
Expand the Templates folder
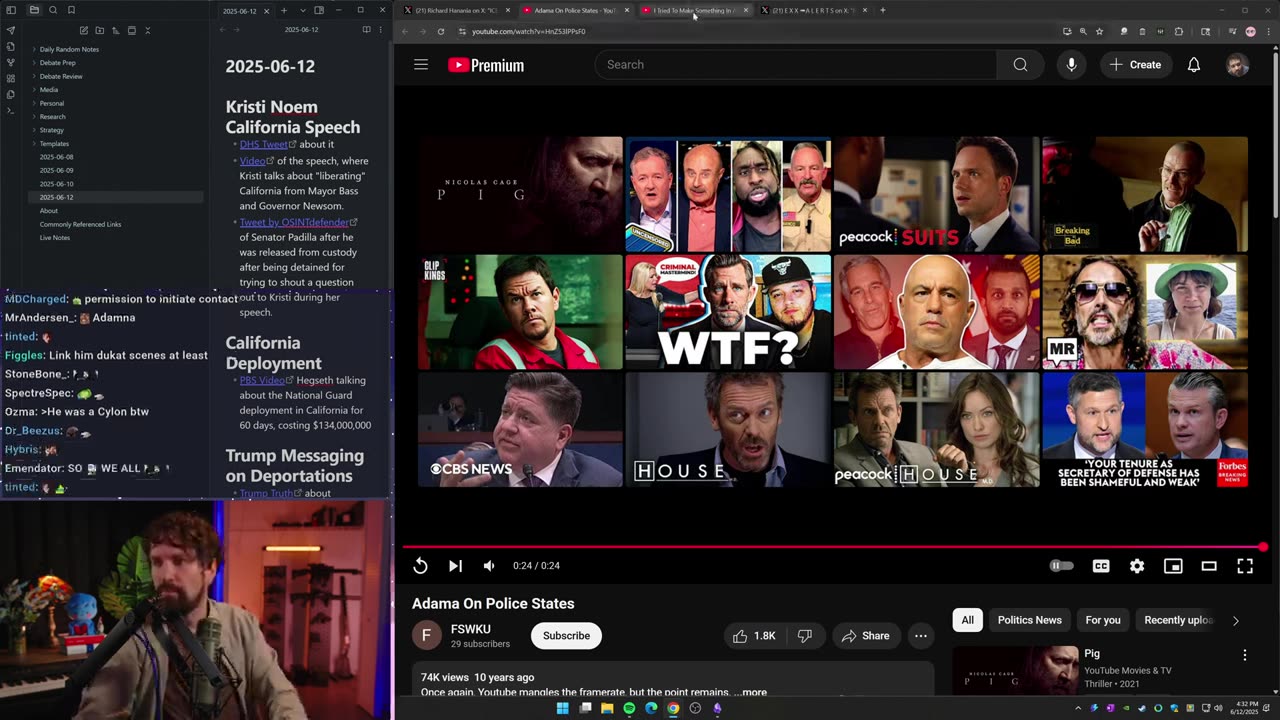pos(54,144)
